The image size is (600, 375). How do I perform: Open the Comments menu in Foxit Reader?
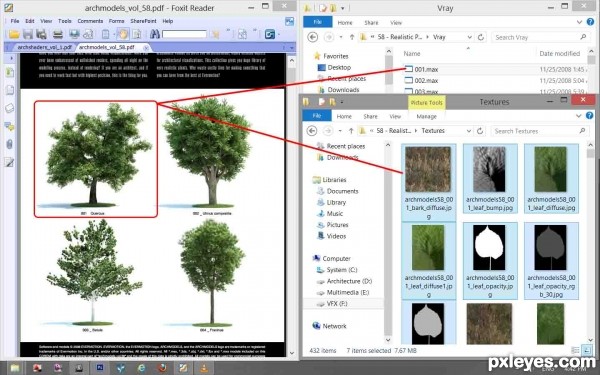point(90,21)
